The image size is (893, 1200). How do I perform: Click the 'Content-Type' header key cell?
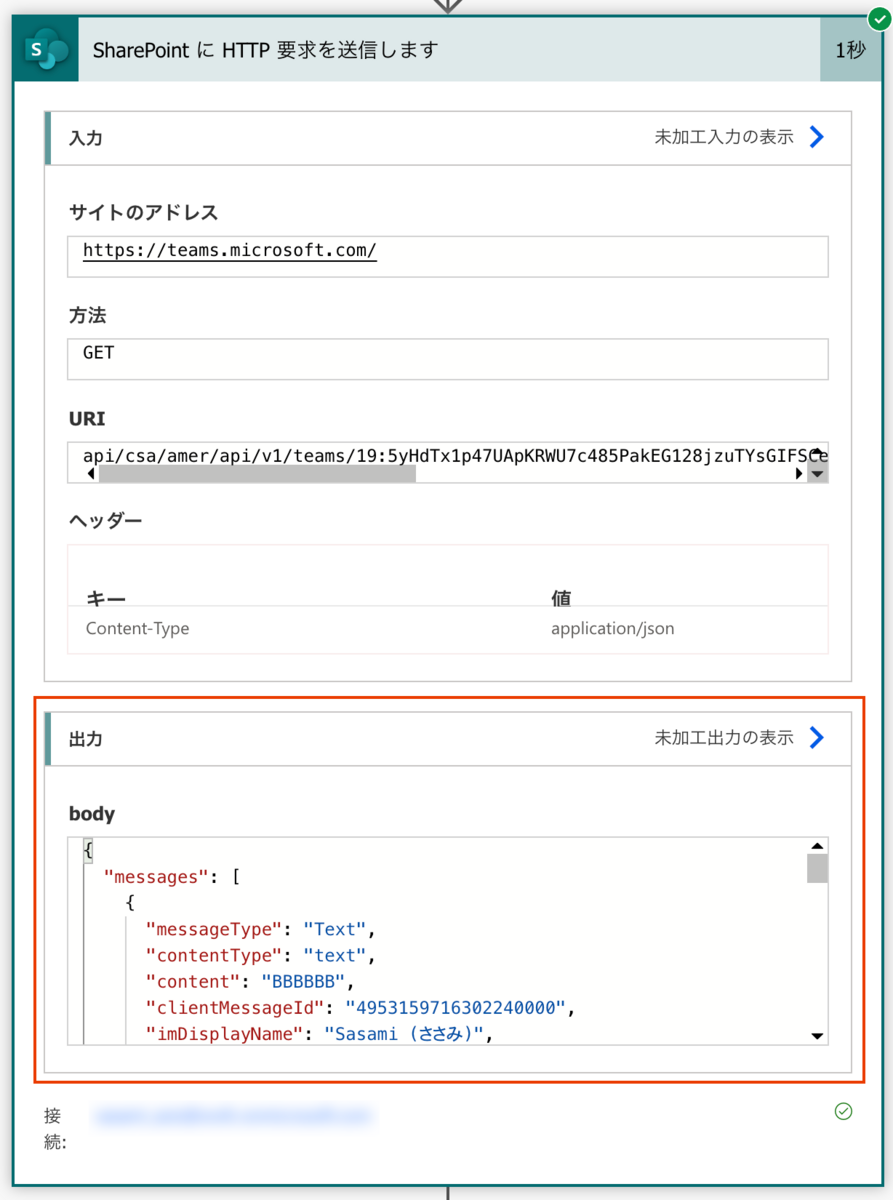(x=138, y=629)
